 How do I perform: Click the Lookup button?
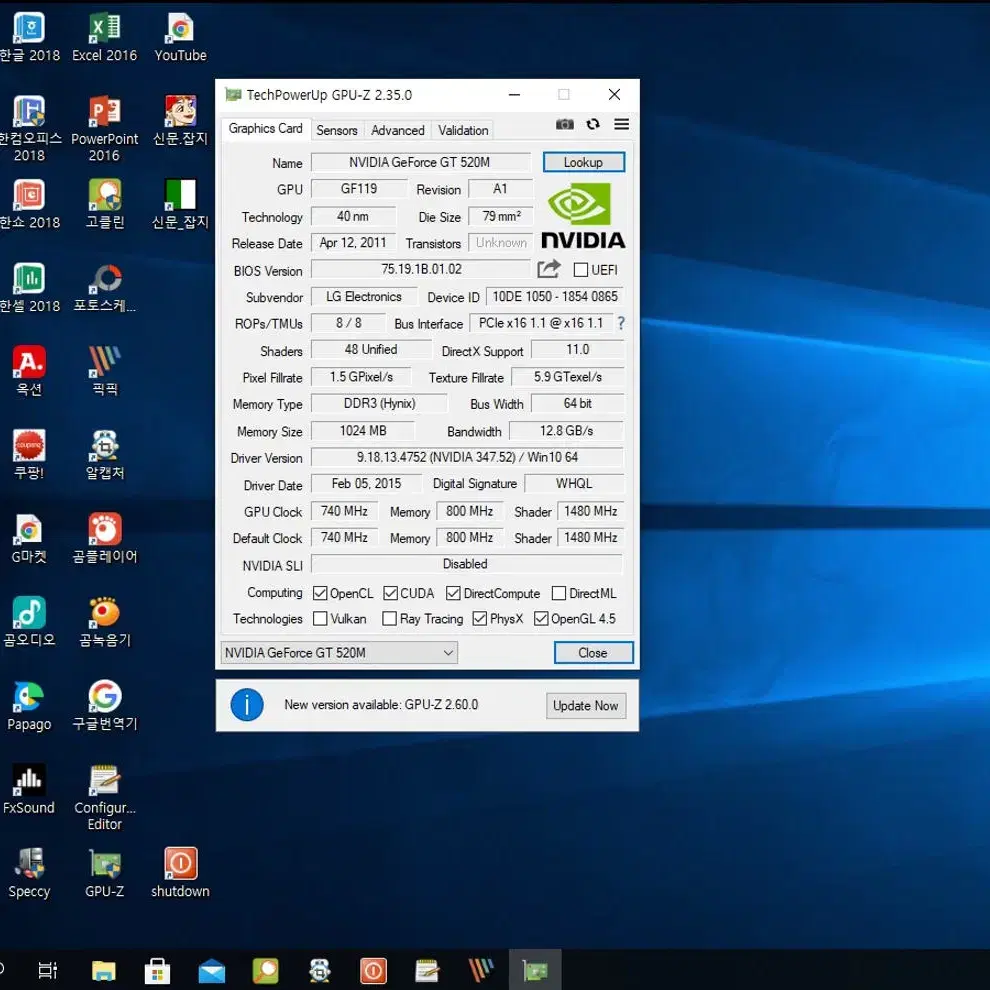click(583, 162)
